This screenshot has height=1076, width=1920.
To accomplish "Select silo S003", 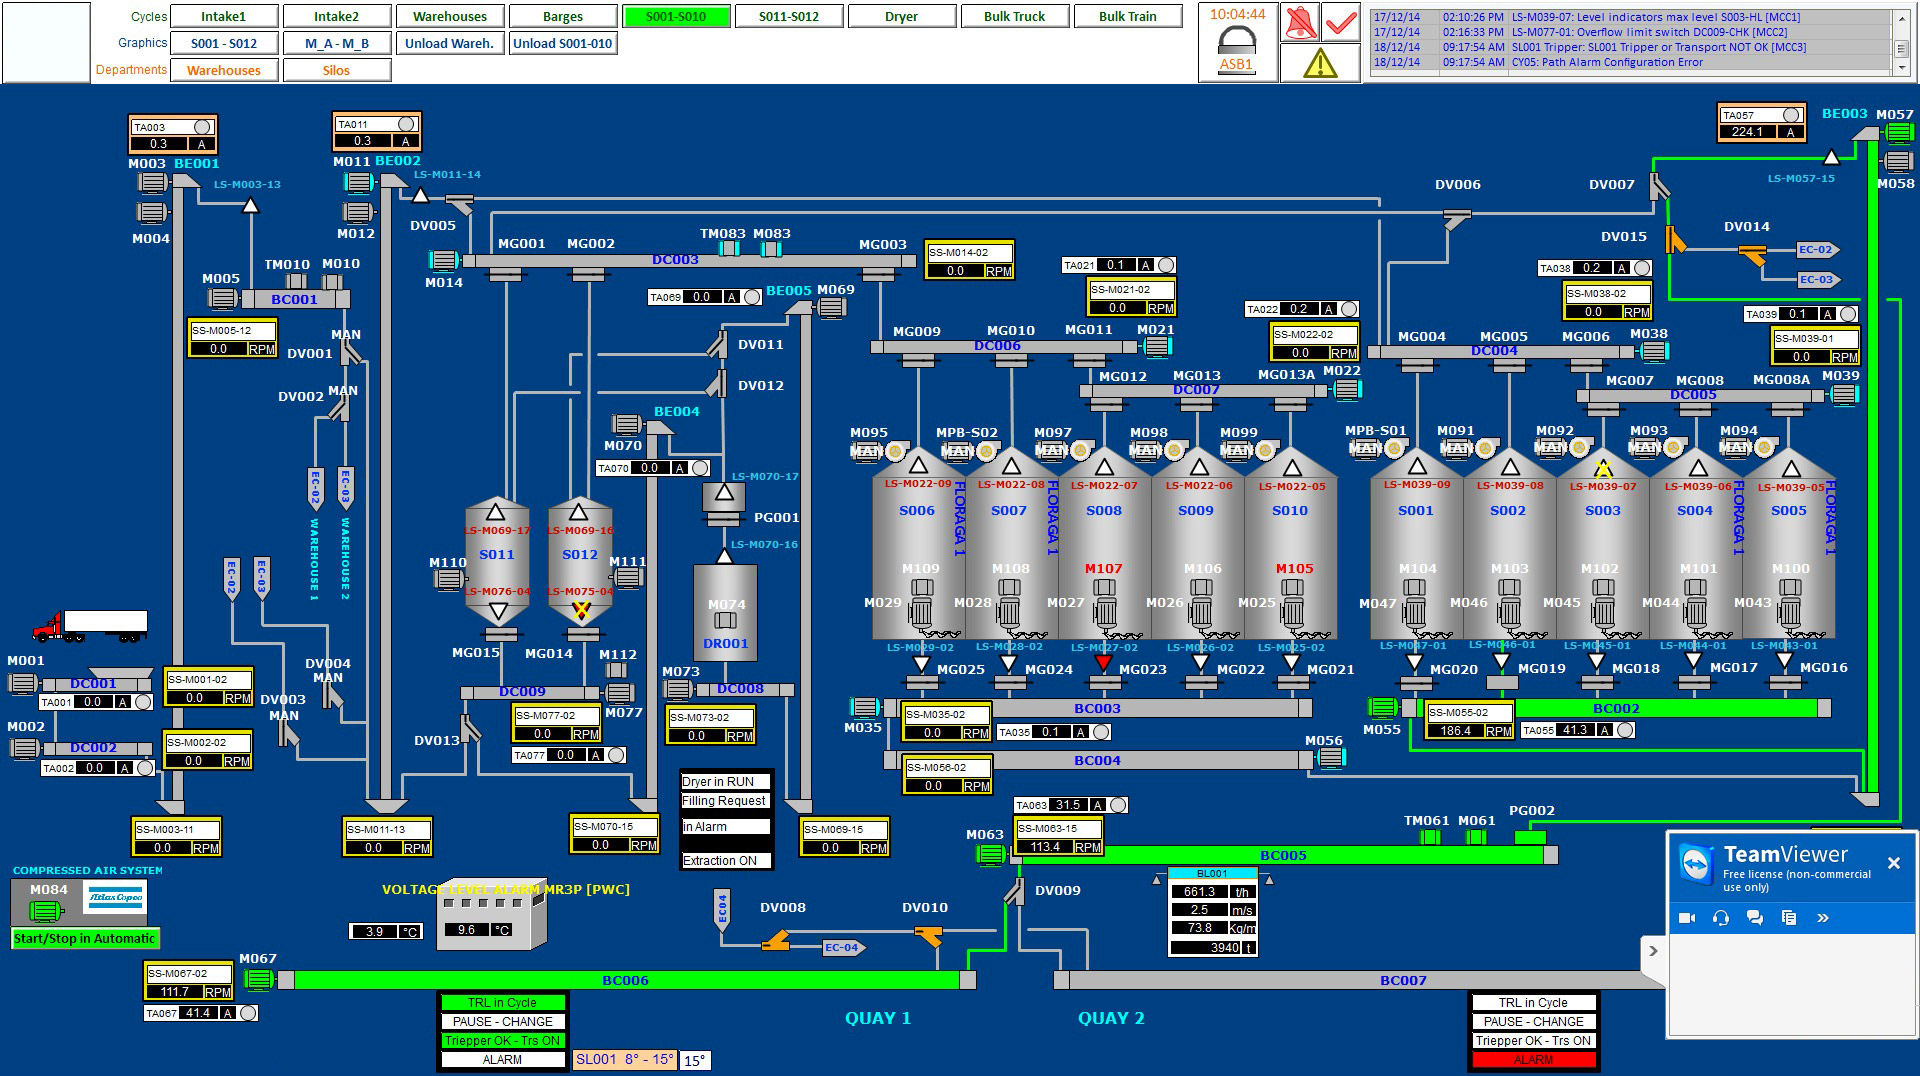I will (1603, 545).
